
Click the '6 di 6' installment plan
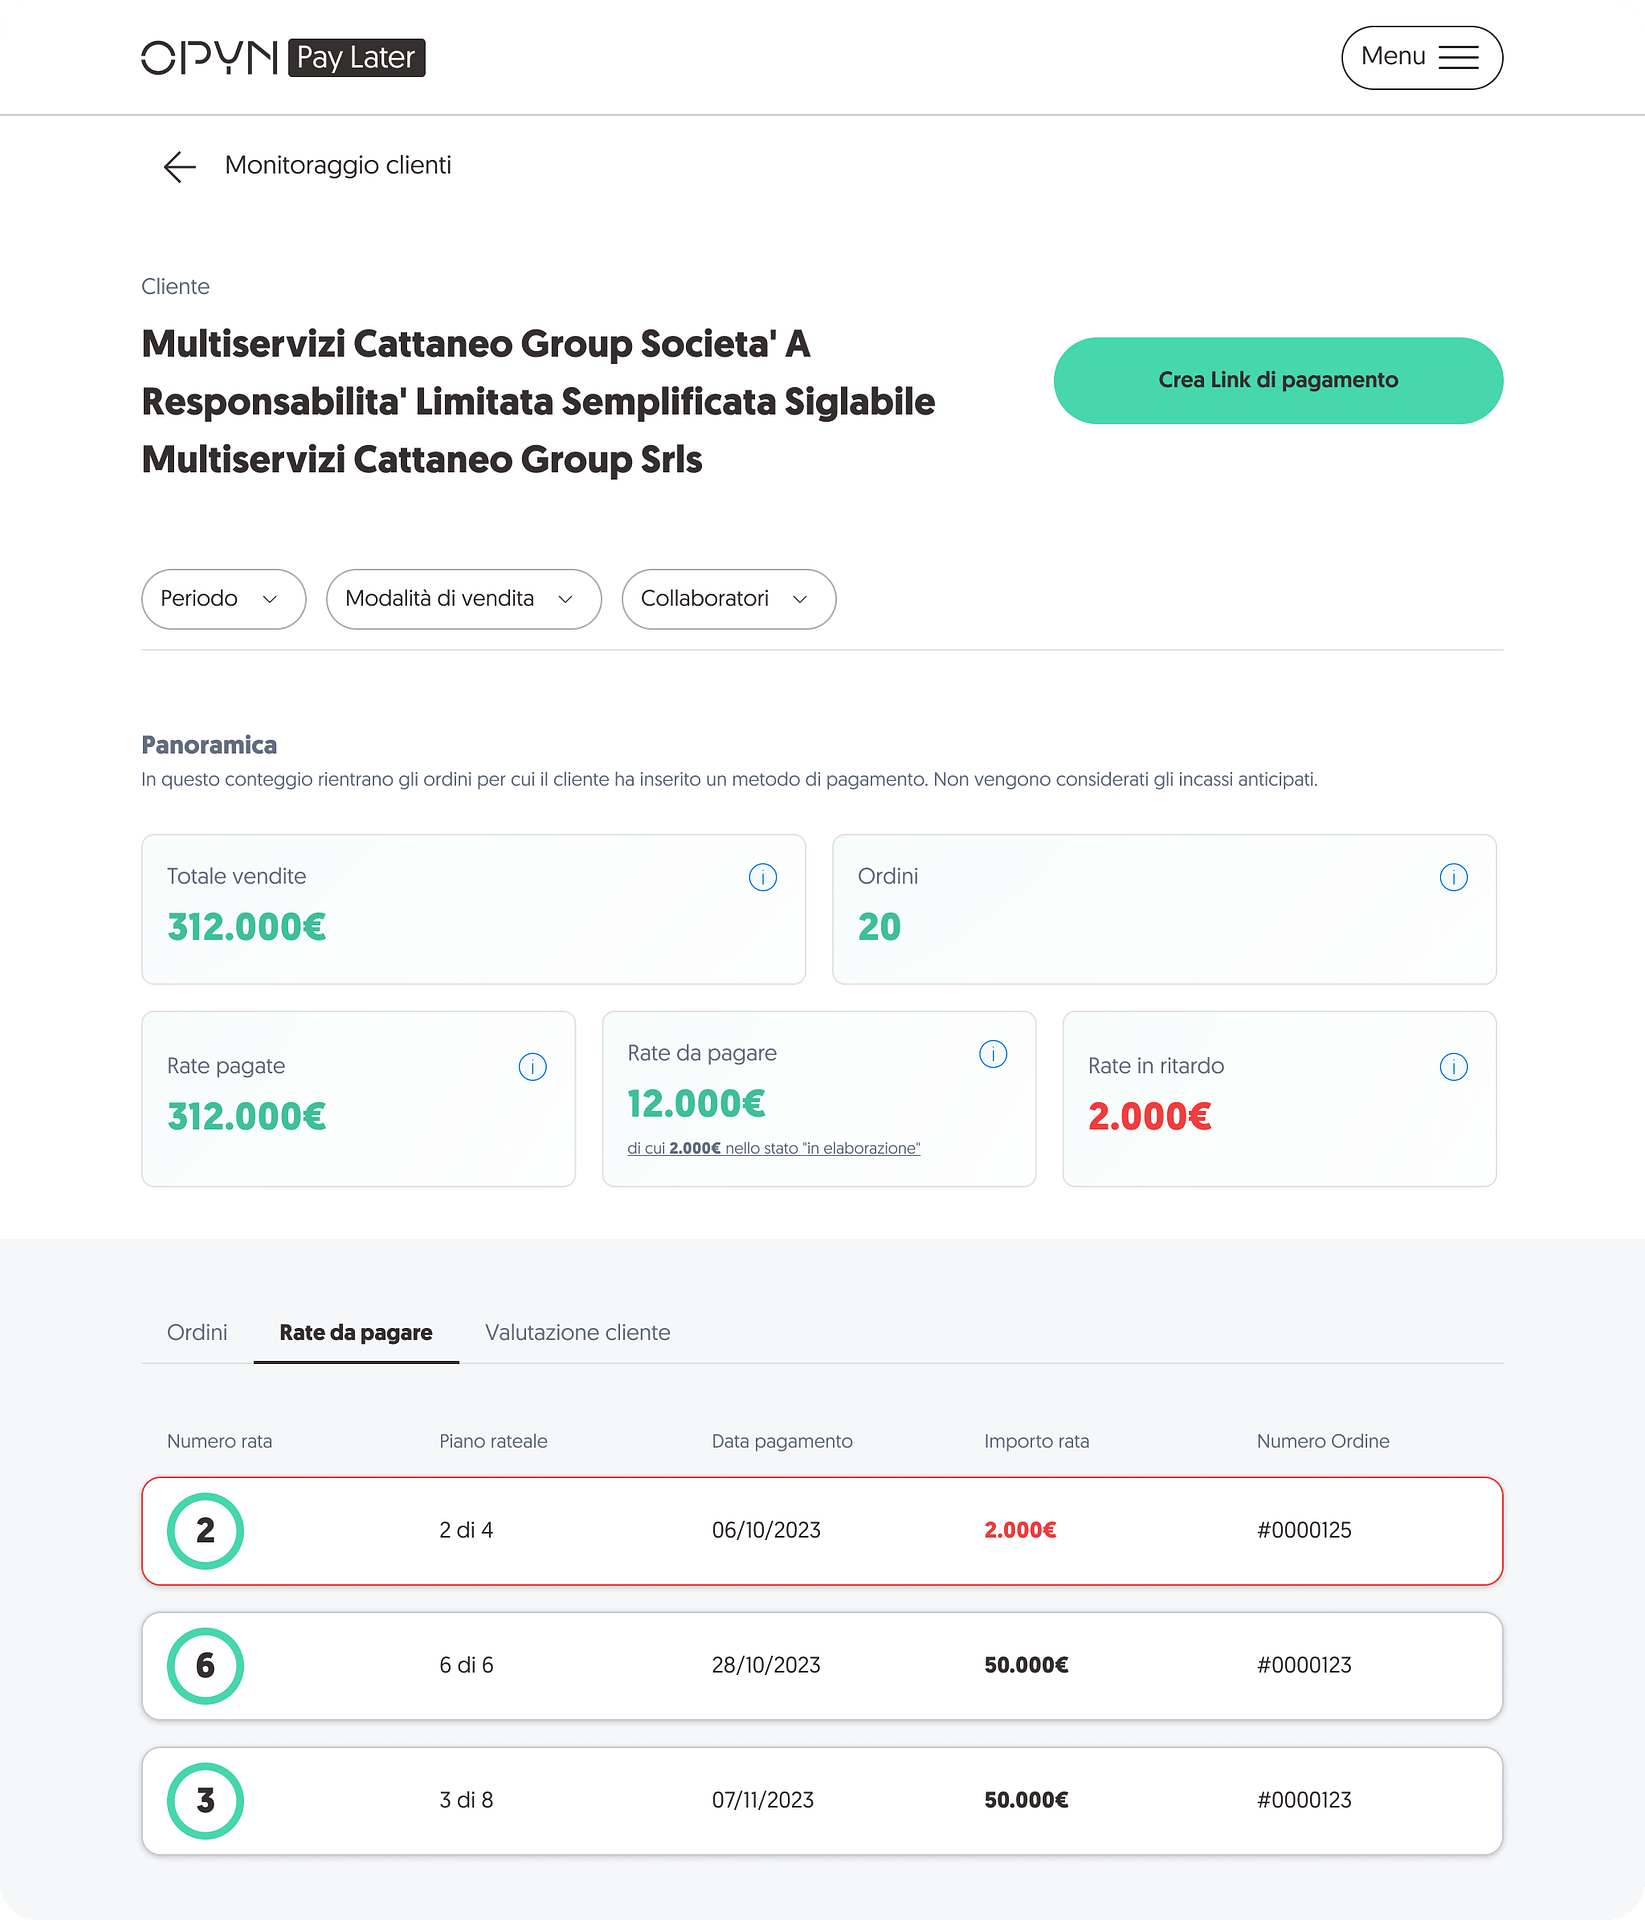coord(466,1665)
